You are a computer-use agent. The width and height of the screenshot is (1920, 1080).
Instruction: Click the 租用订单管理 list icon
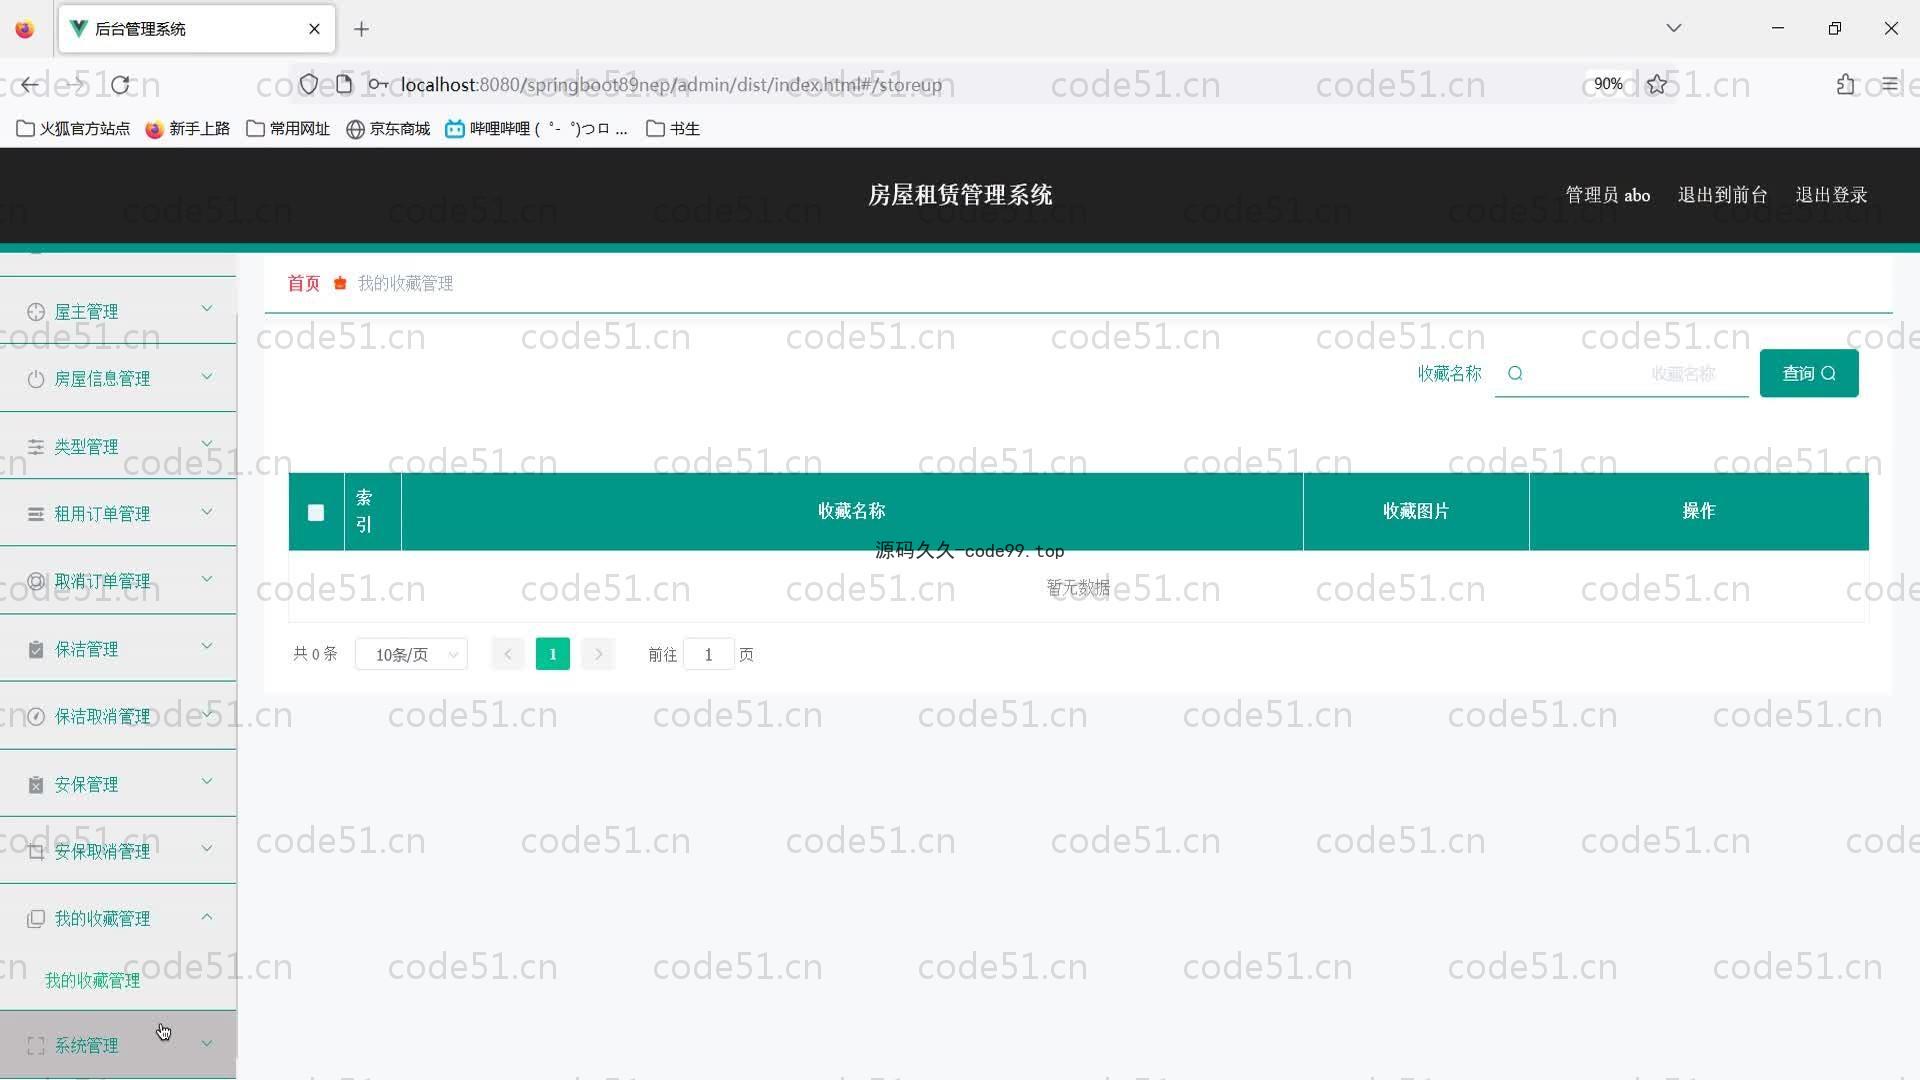36,514
